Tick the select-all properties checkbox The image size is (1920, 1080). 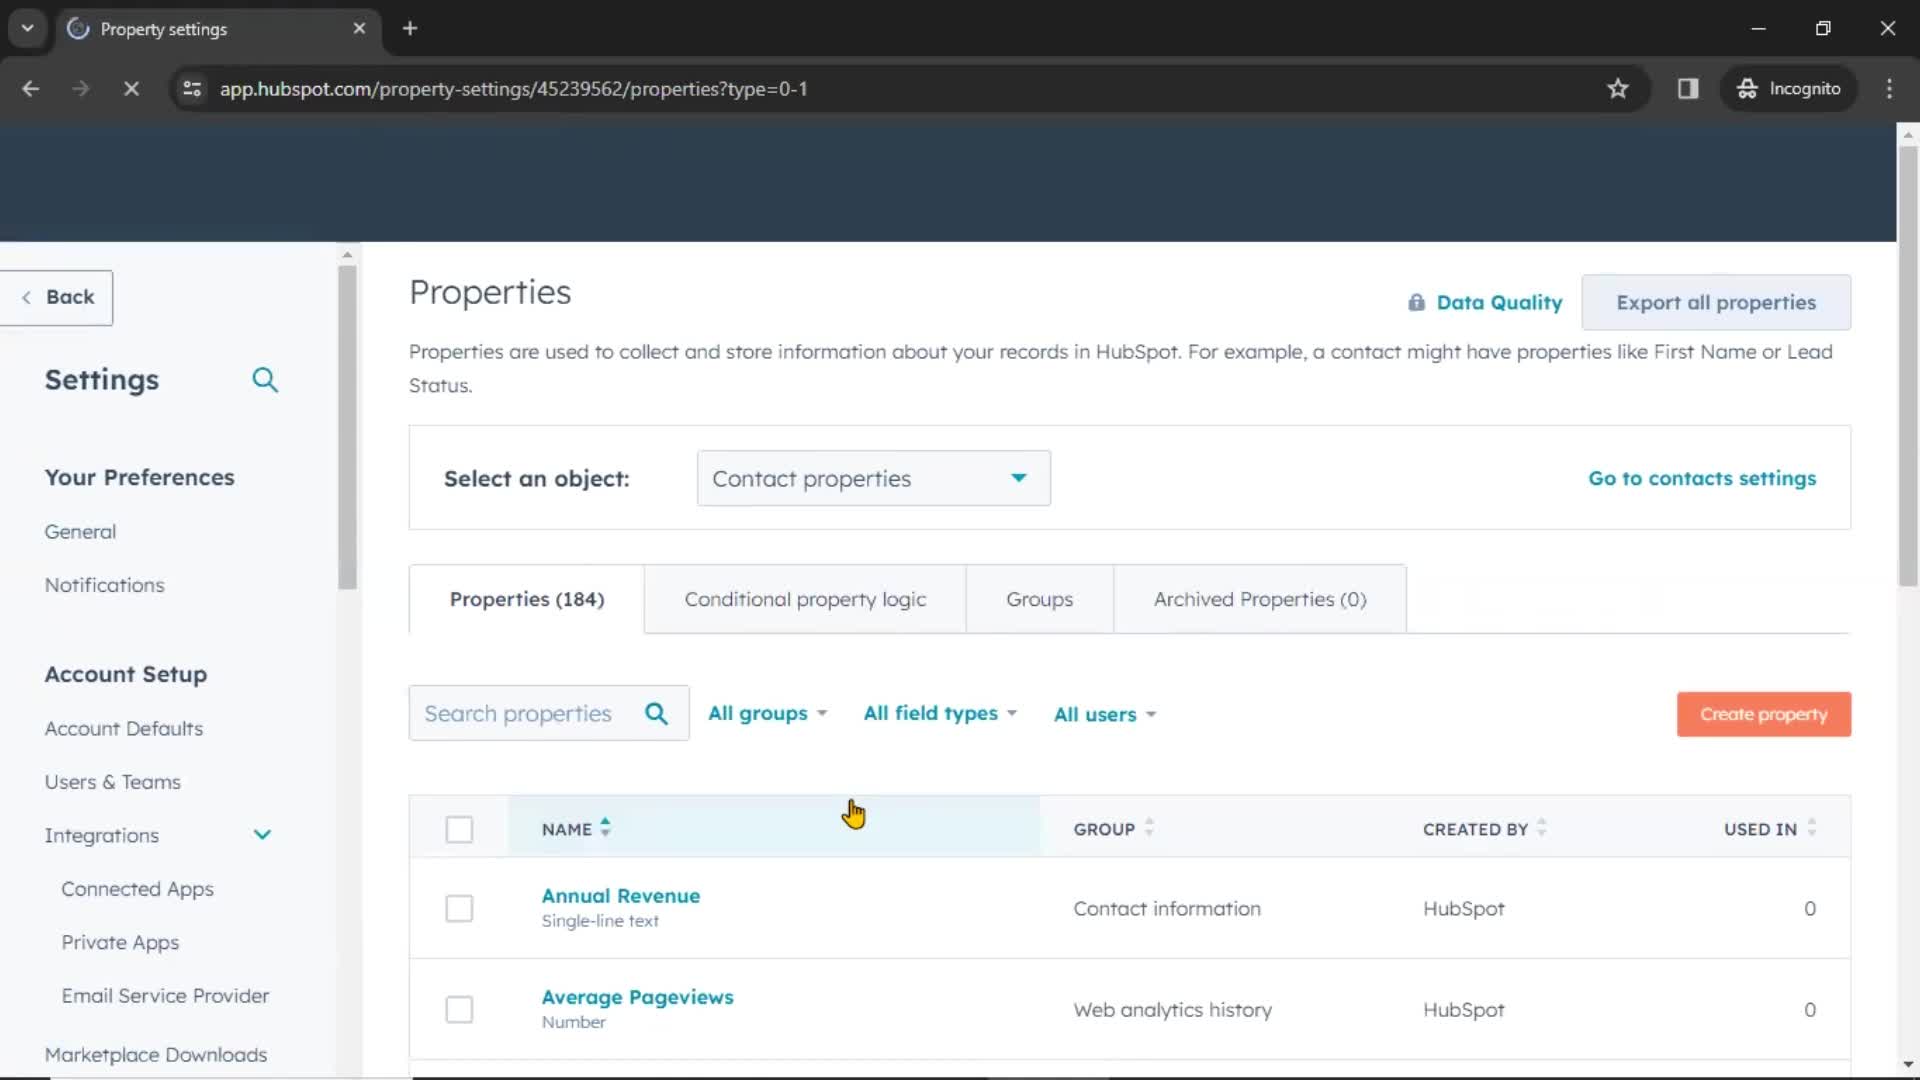pyautogui.click(x=459, y=829)
